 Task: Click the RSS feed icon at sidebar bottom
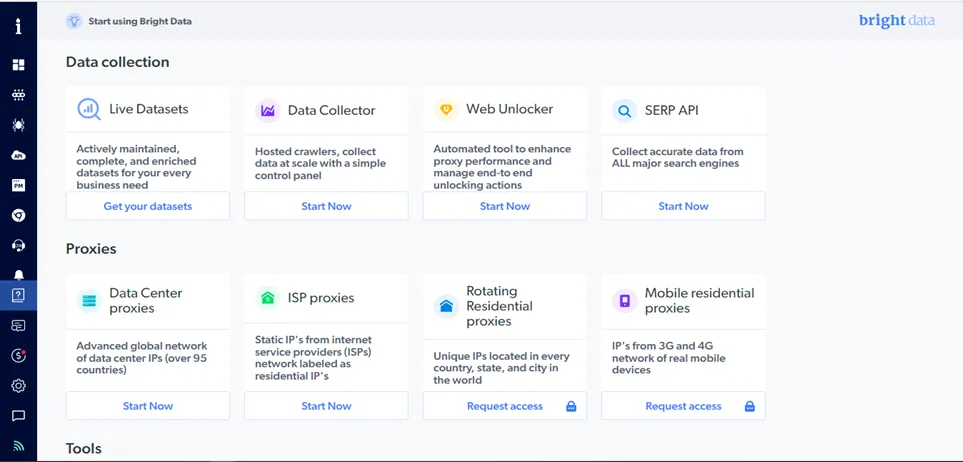coord(18,446)
